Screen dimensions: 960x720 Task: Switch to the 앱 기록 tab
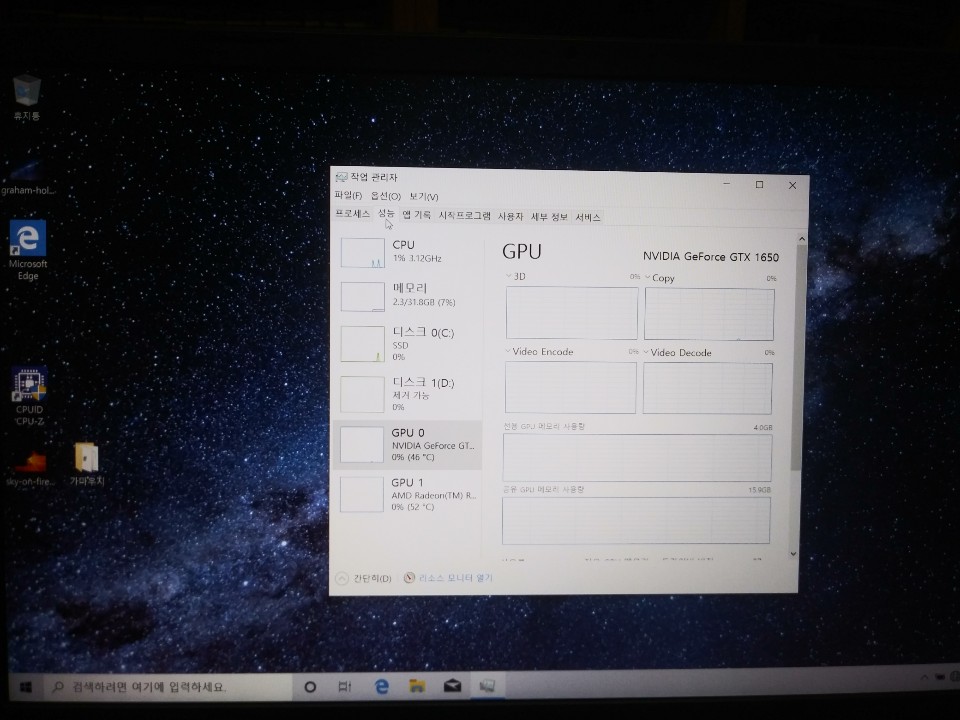416,215
